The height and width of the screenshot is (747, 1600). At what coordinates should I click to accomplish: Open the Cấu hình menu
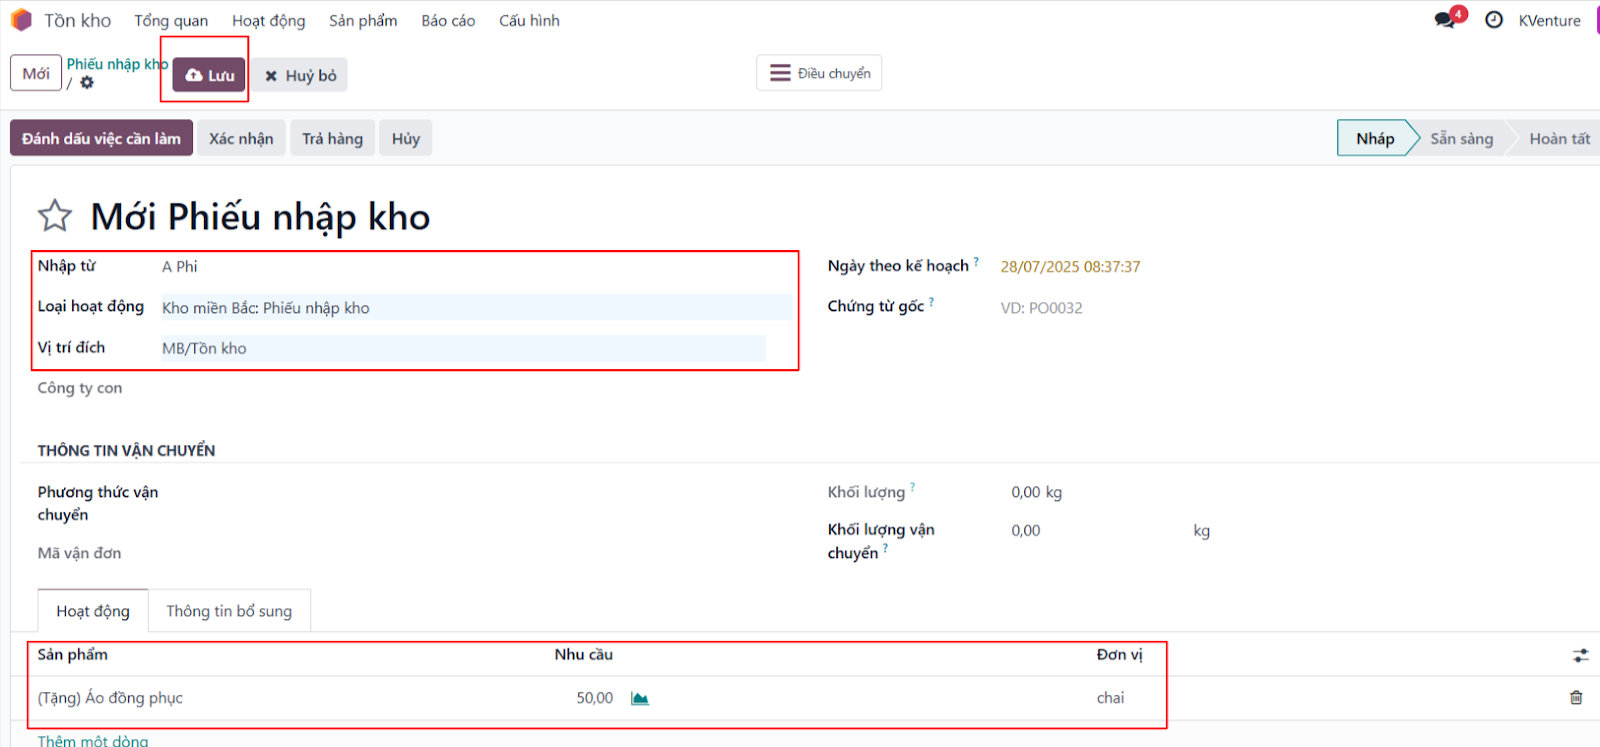tap(529, 20)
